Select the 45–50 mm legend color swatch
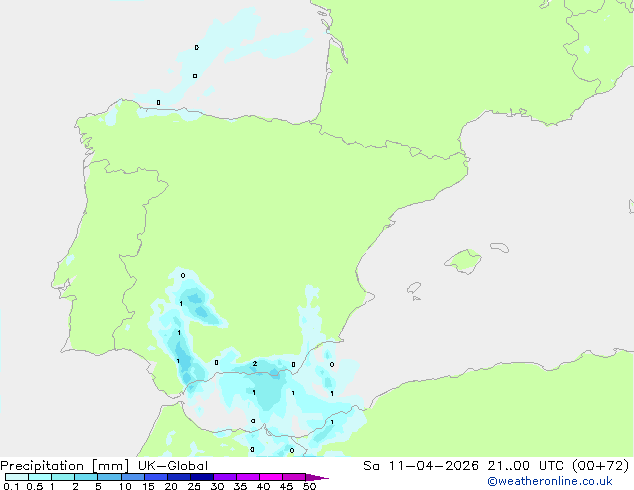Screen dimensions: 634x490 (x=294, y=477)
